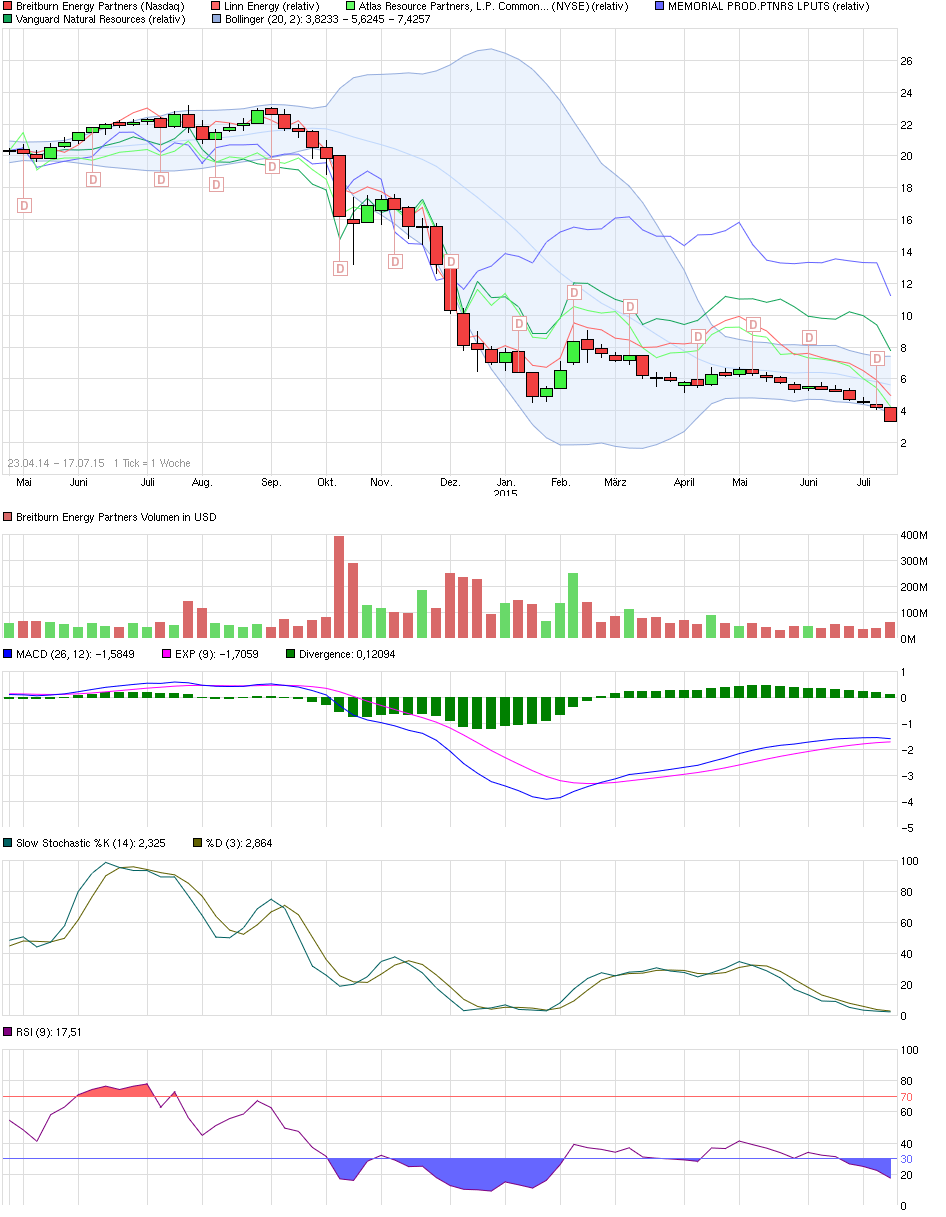The height and width of the screenshot is (1217, 946).
Task: Click the Breitburn Energy Partners legend icon
Action: pyautogui.click(x=8, y=7)
